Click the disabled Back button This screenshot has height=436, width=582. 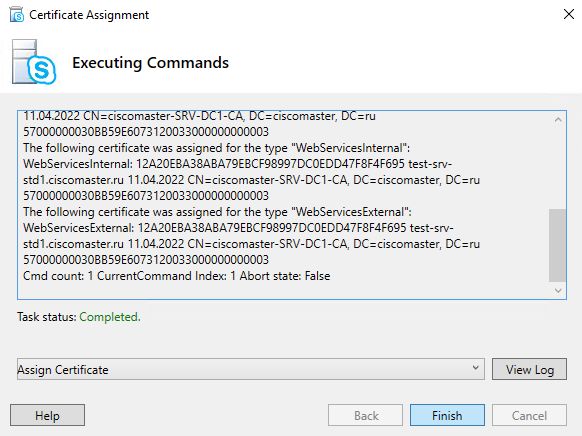click(365, 415)
